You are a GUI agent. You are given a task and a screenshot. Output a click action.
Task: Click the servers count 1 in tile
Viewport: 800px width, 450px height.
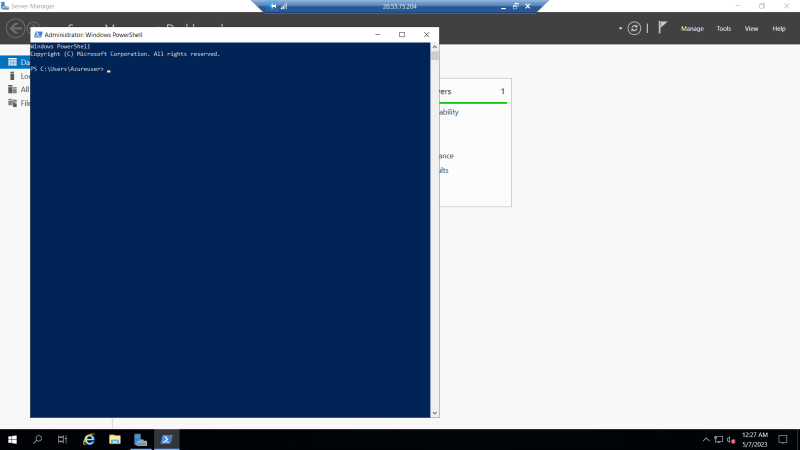(503, 91)
